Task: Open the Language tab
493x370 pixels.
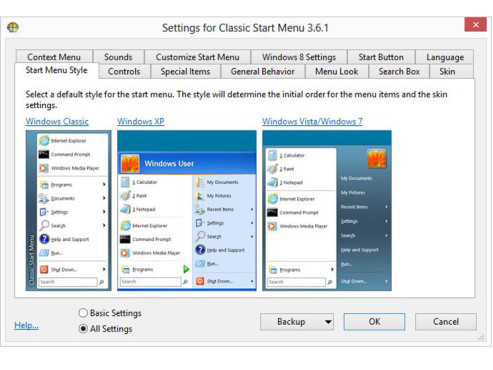Action: (x=445, y=57)
